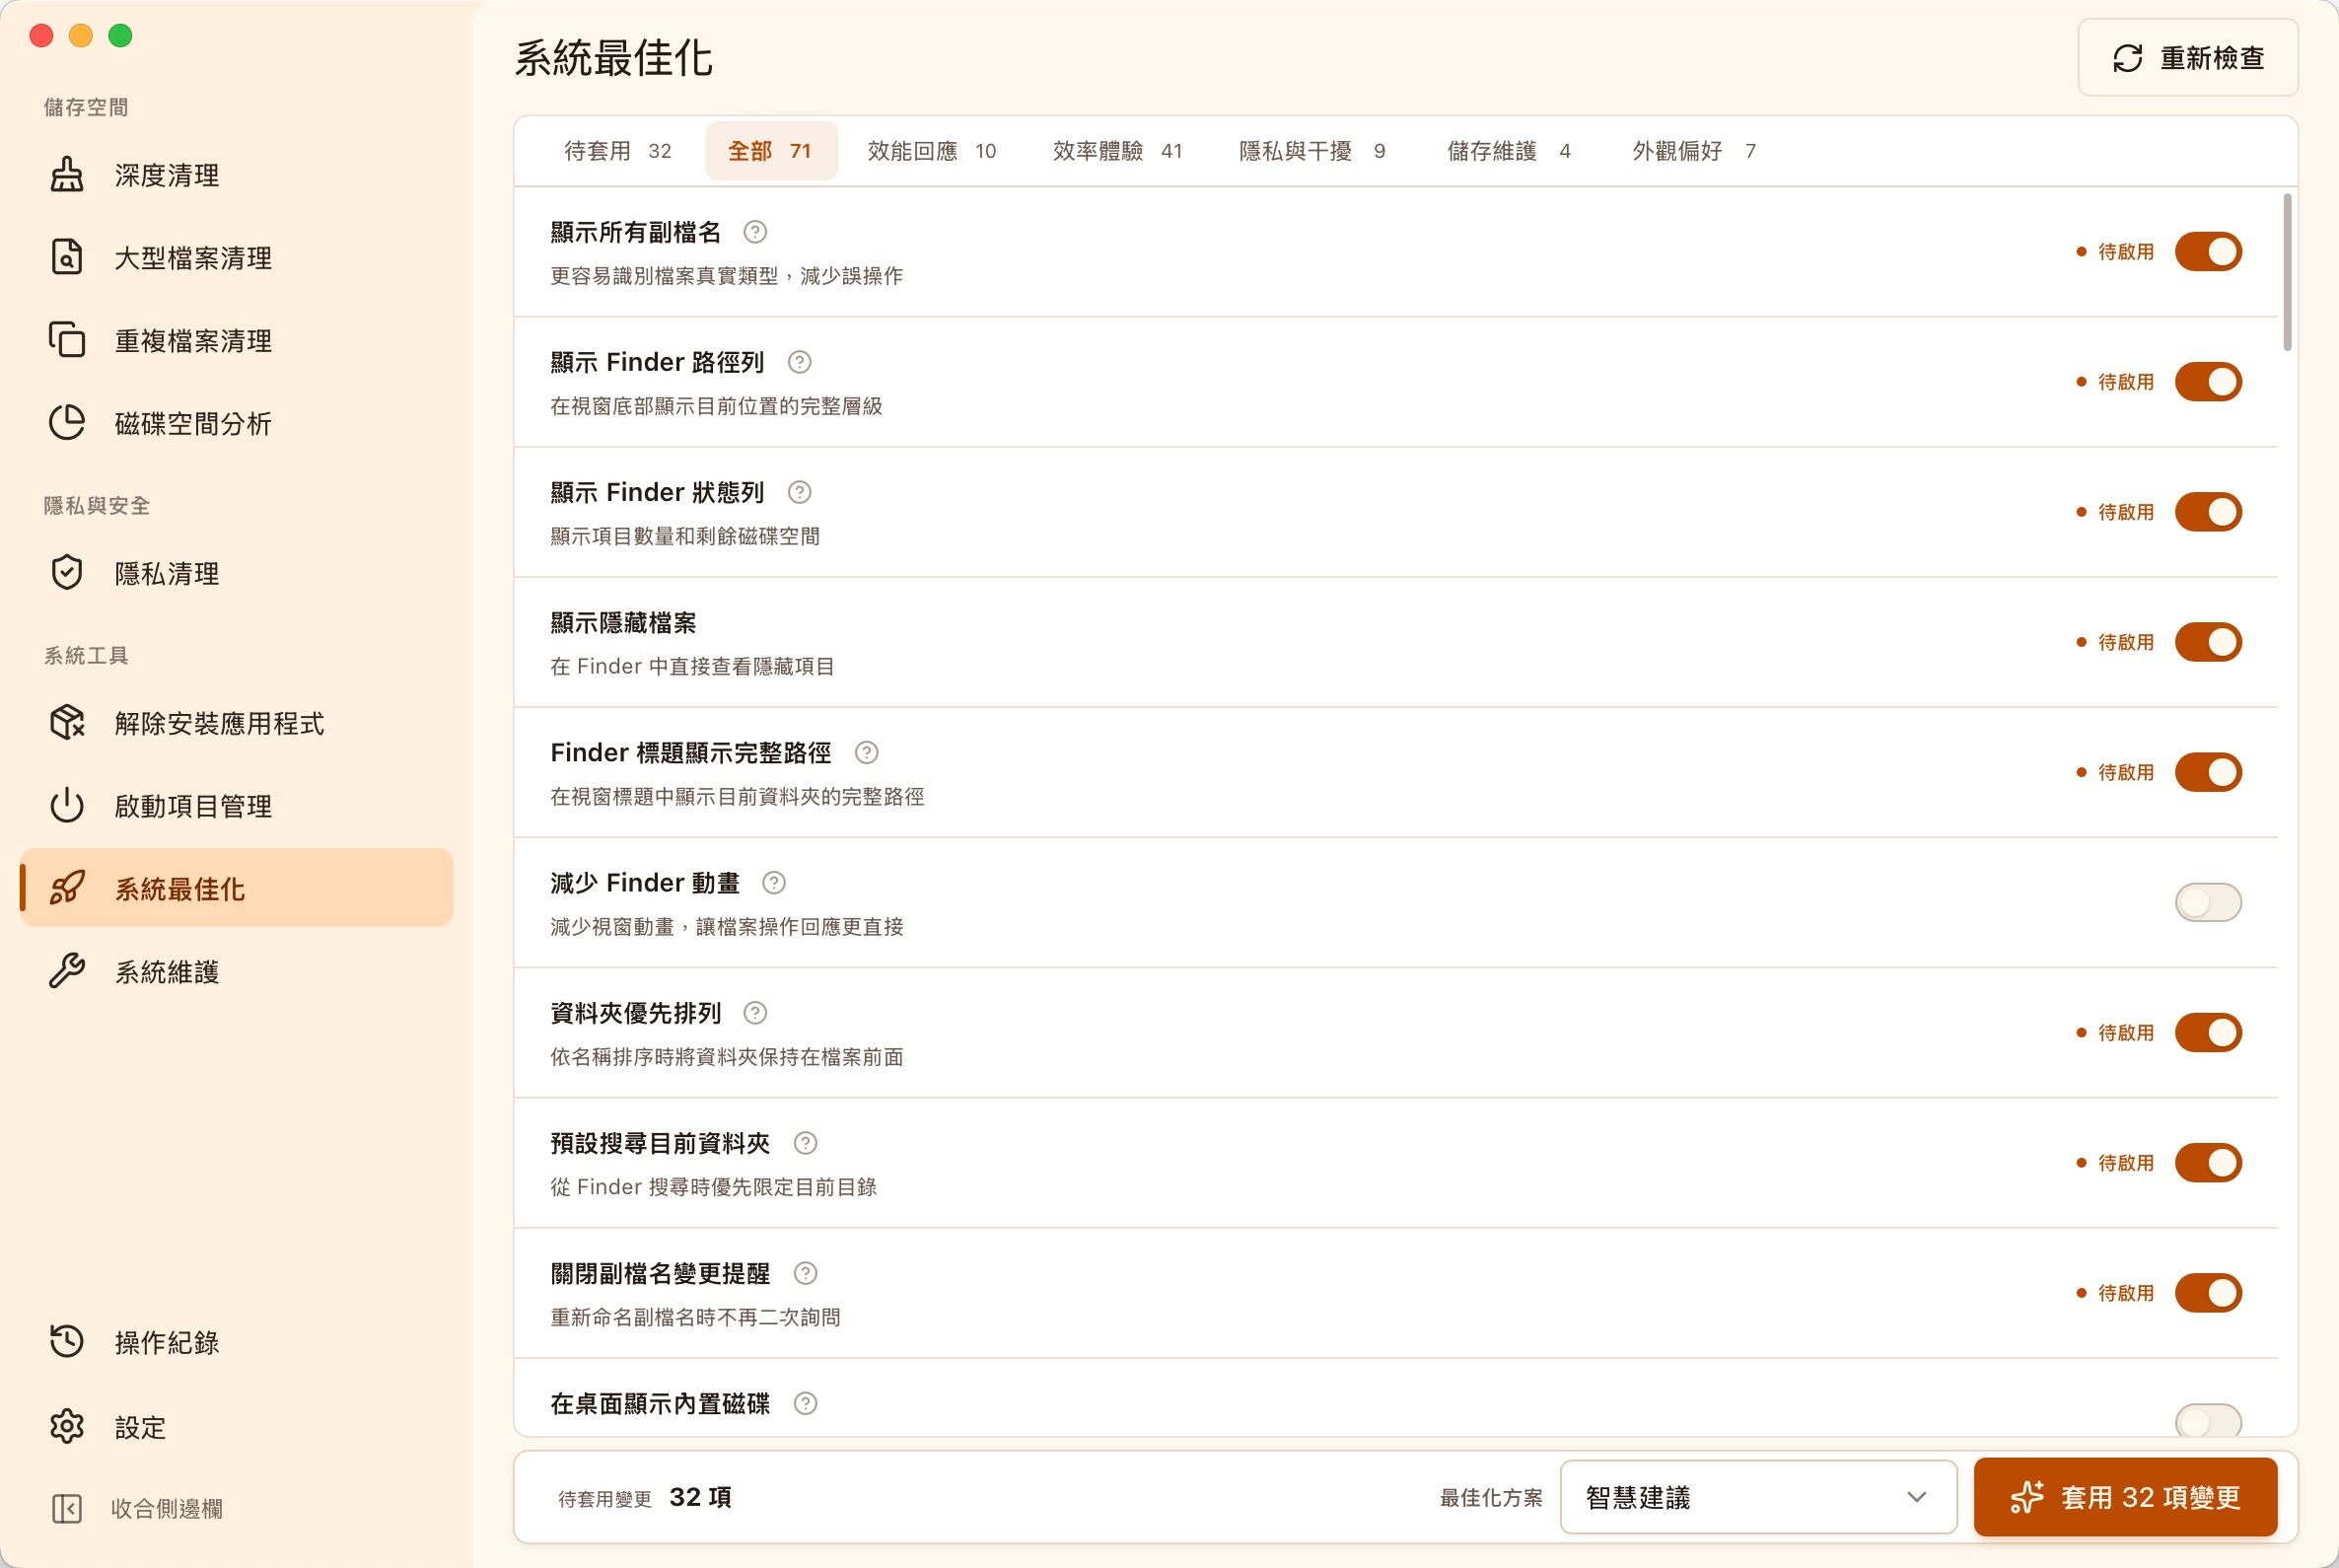Click the settings list vertical scrollbar
The width and height of the screenshot is (2339, 1568).
tap(2288, 272)
